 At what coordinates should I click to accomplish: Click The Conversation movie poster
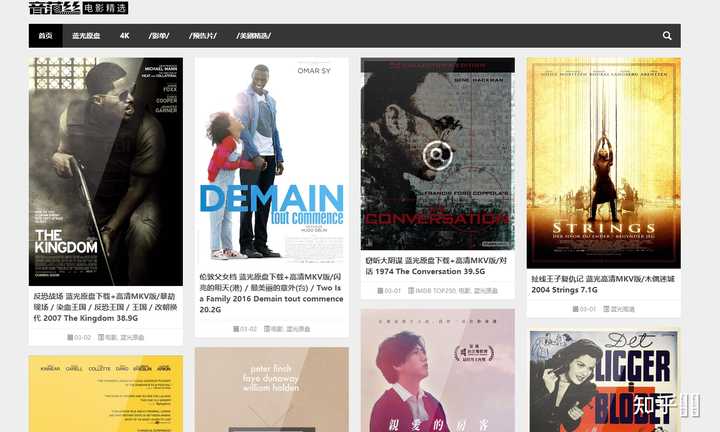[x=438, y=154]
